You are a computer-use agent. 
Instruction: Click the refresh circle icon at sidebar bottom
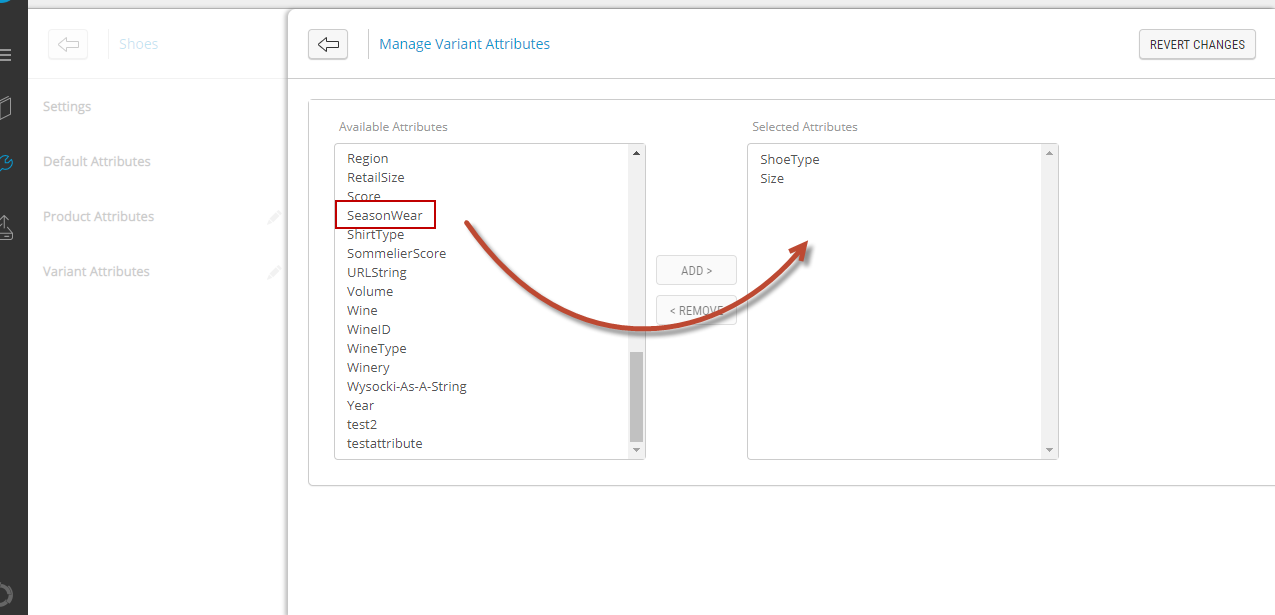(6, 592)
